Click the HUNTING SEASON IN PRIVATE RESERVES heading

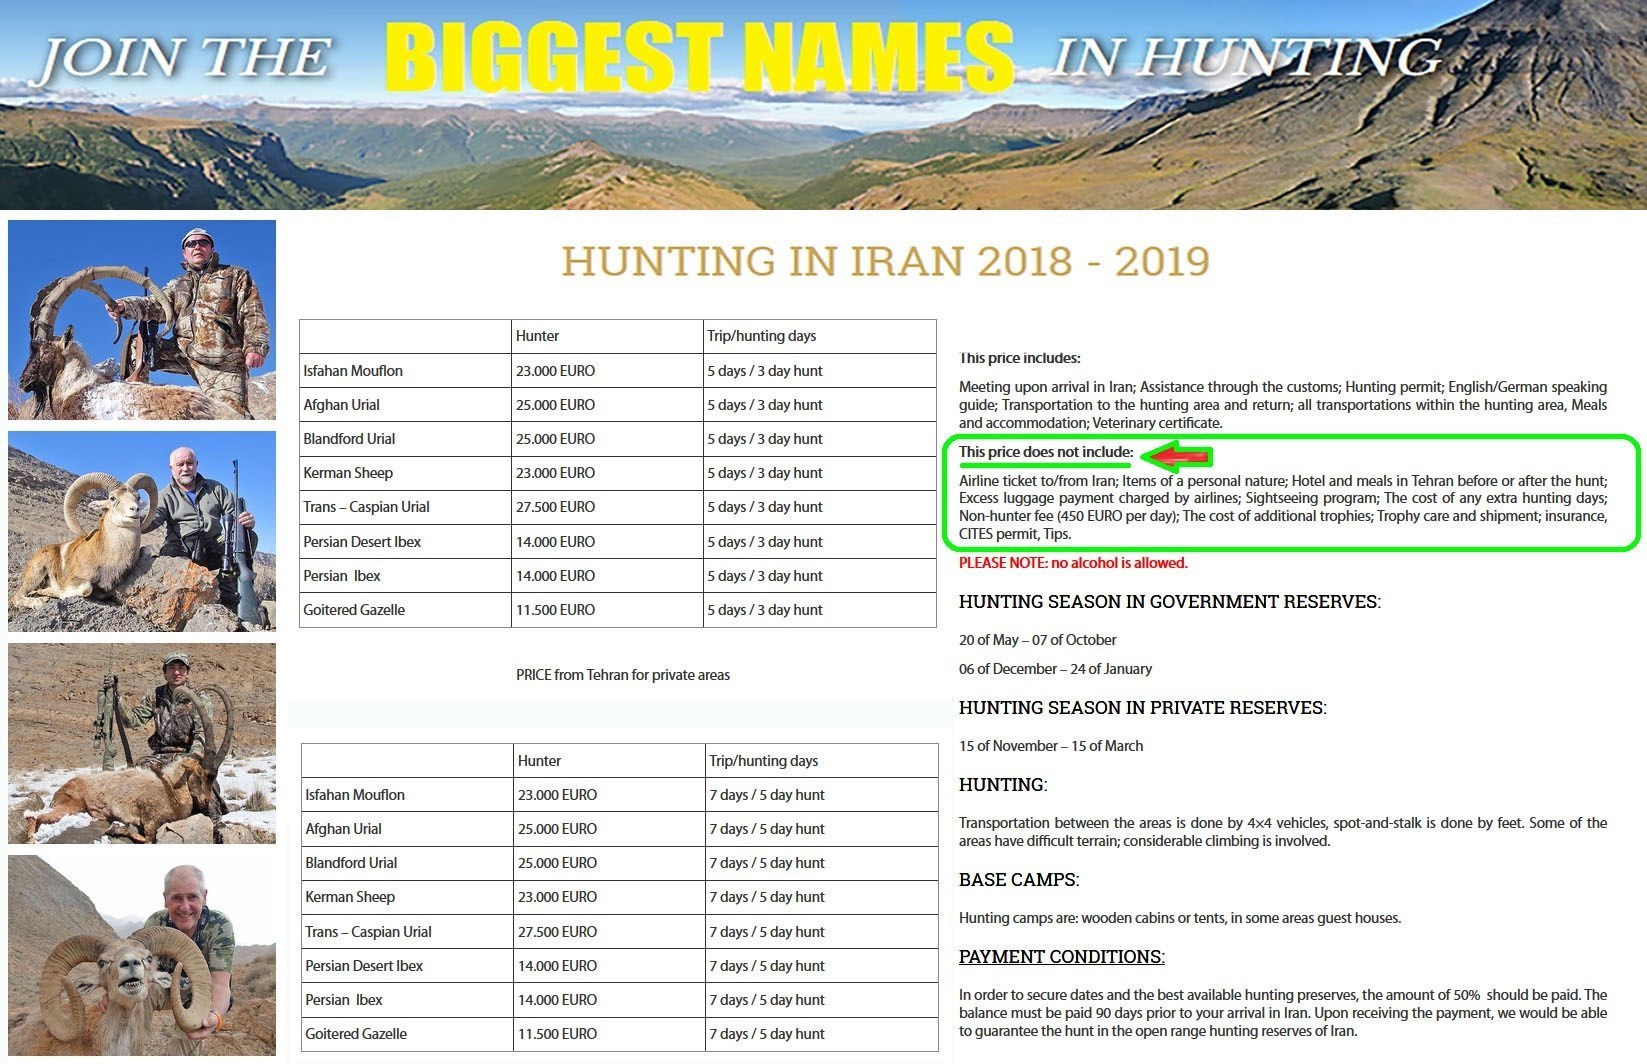tap(1142, 708)
